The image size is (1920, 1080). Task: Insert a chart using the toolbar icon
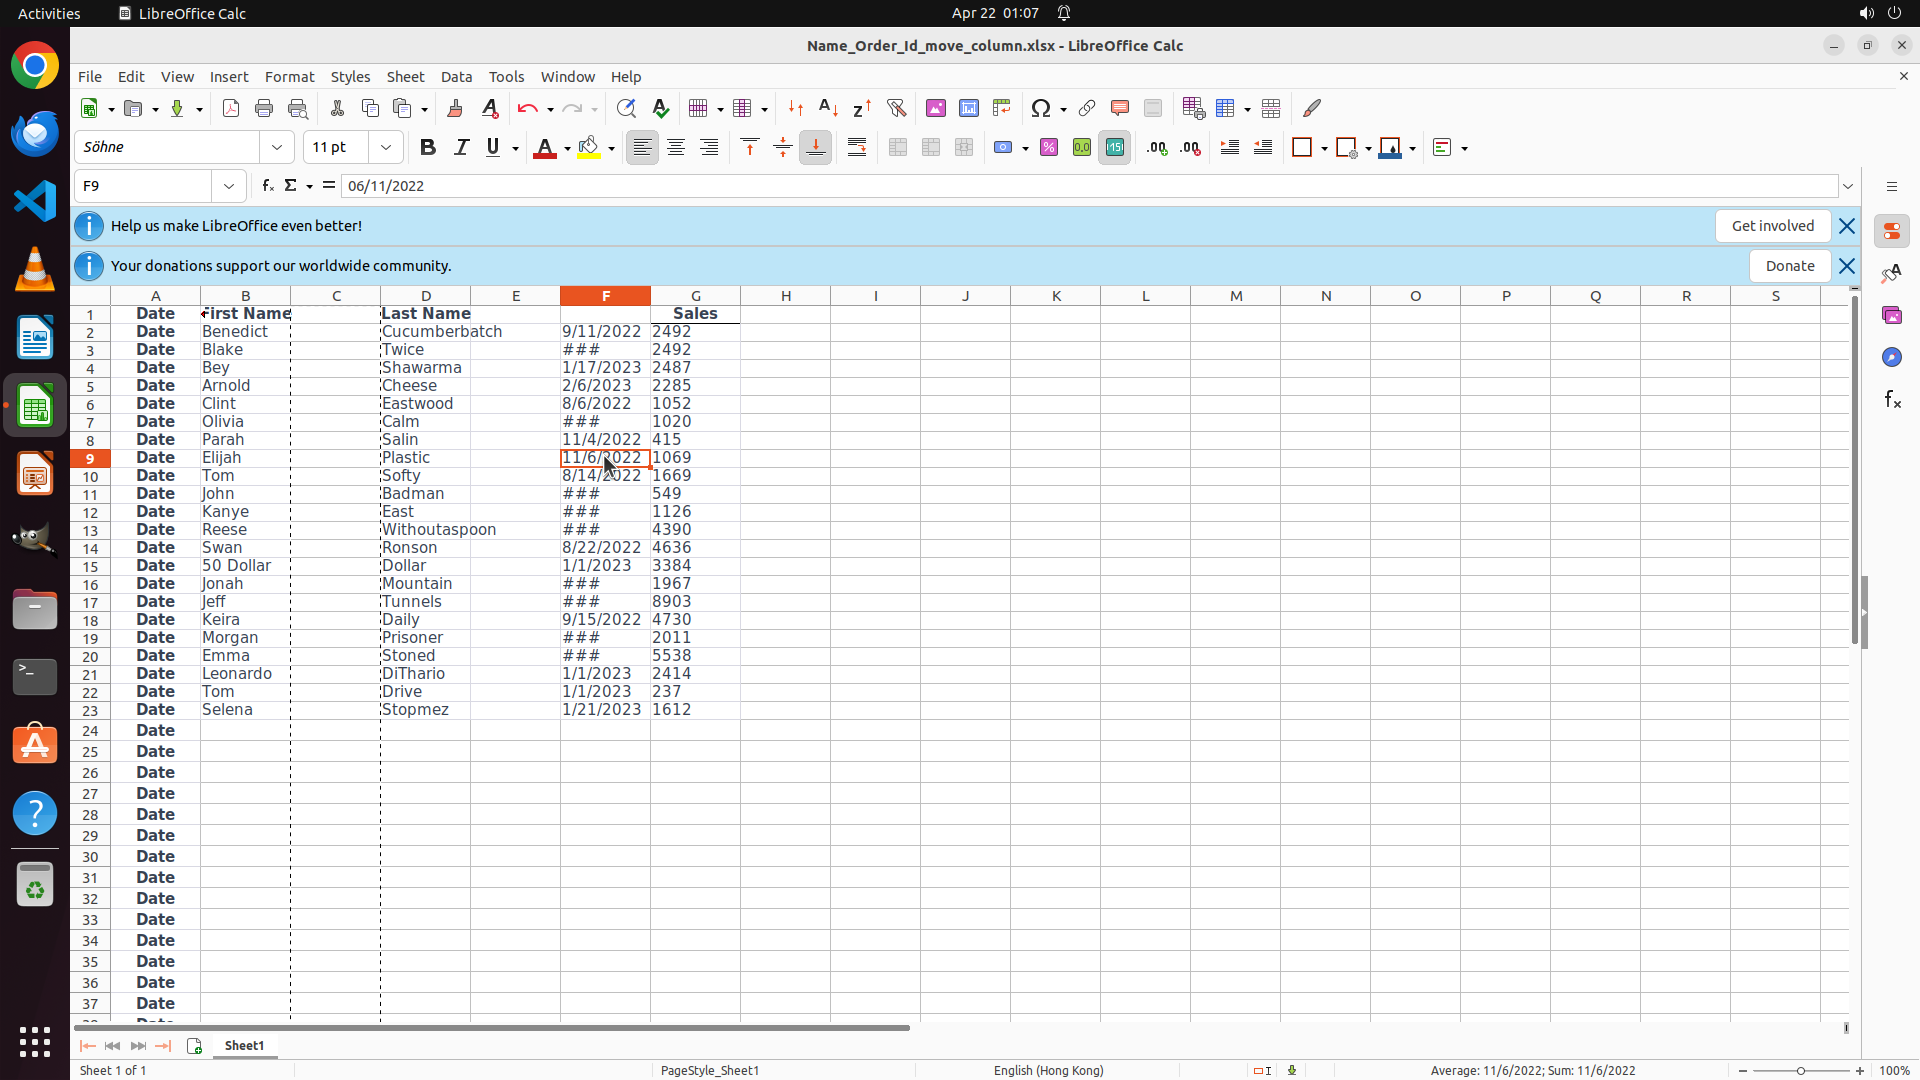968,108
